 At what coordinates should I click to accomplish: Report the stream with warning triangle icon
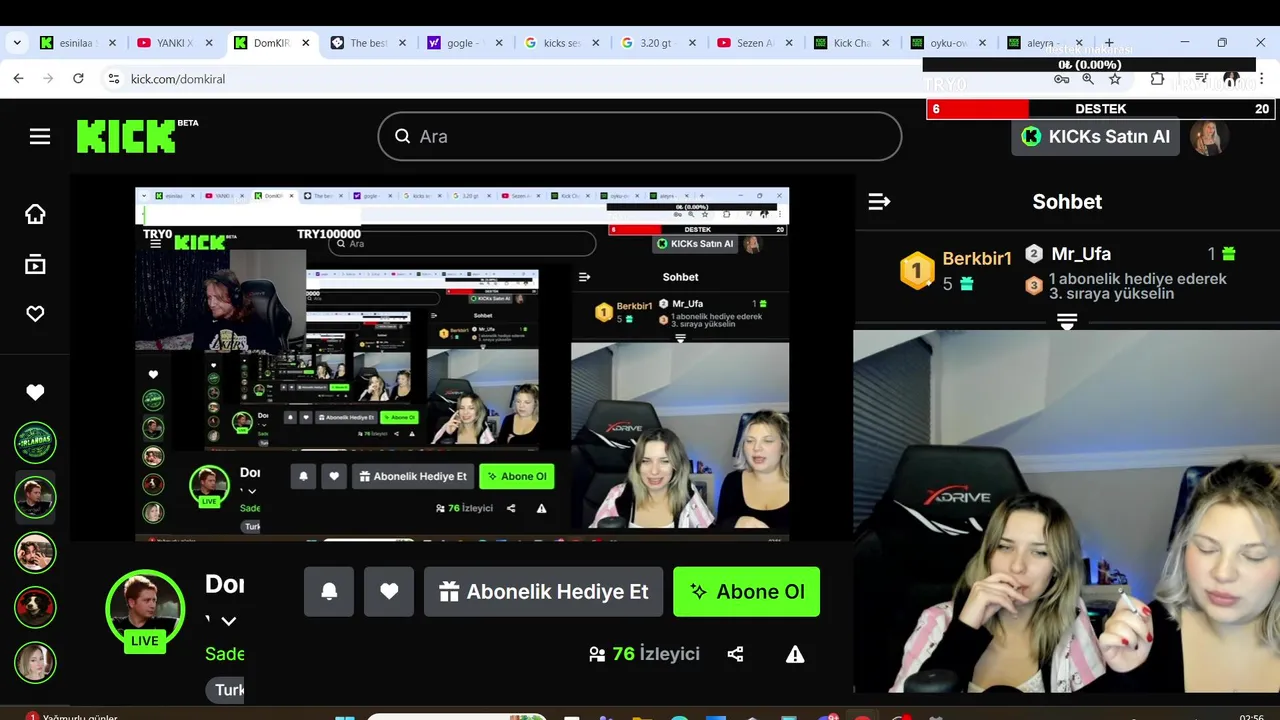pos(795,654)
